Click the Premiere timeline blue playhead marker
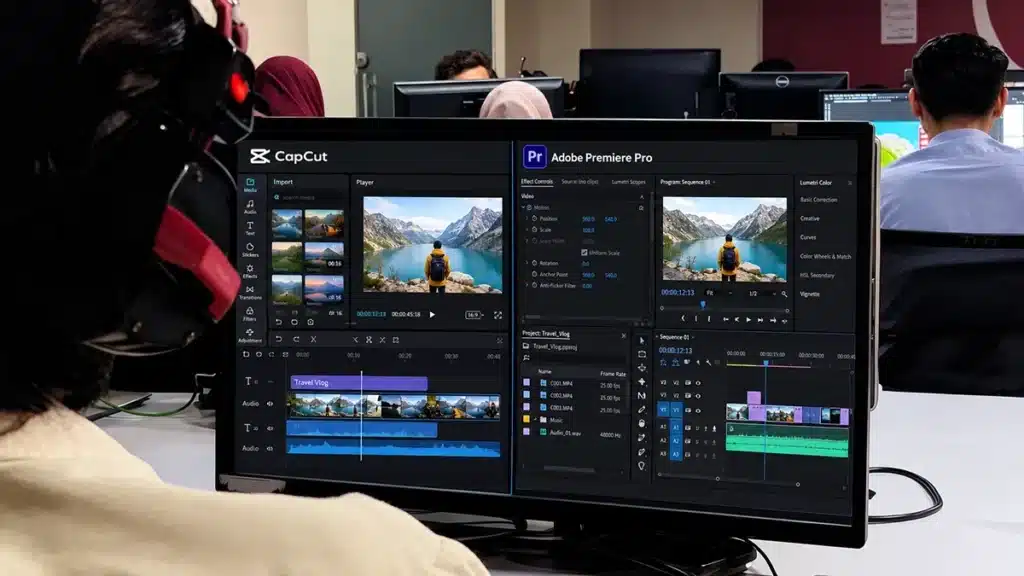Viewport: 1024px width, 576px height. click(766, 362)
